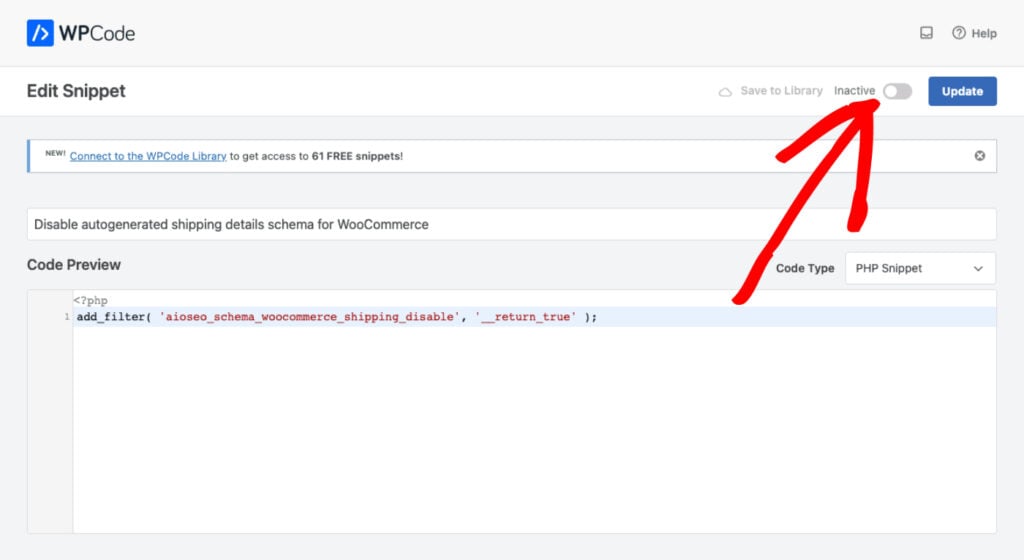
Task: Click the PHP Snippet dropdown chevron
Action: click(978, 269)
